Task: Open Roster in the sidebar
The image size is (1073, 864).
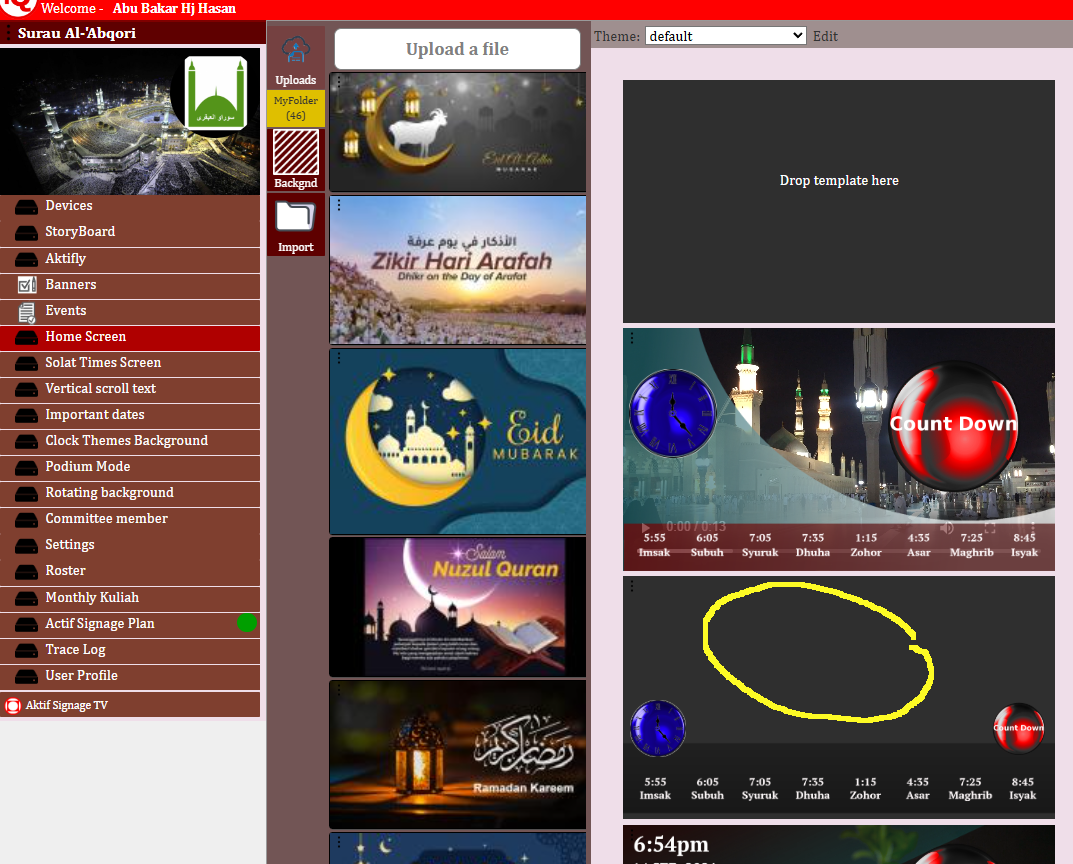Action: click(130, 571)
